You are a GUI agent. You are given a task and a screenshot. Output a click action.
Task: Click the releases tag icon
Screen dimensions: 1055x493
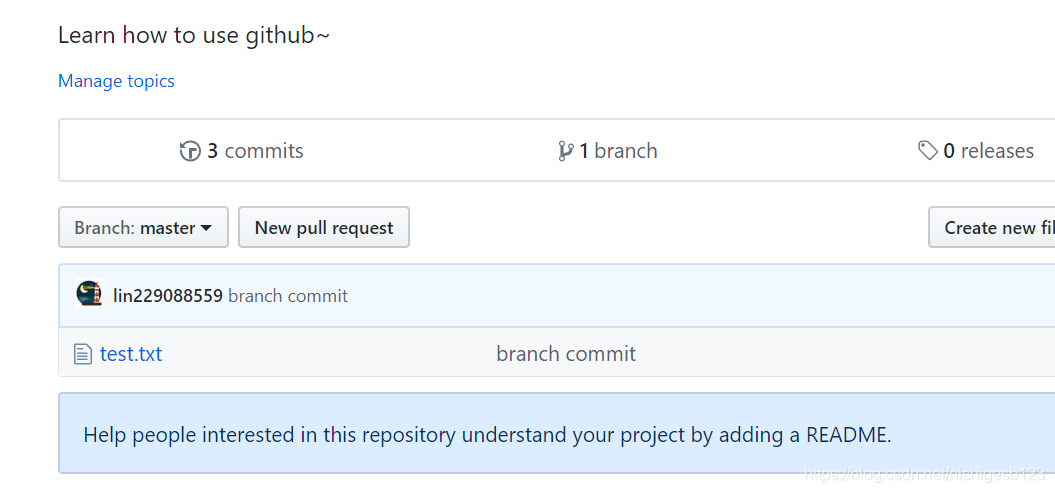[x=928, y=151]
